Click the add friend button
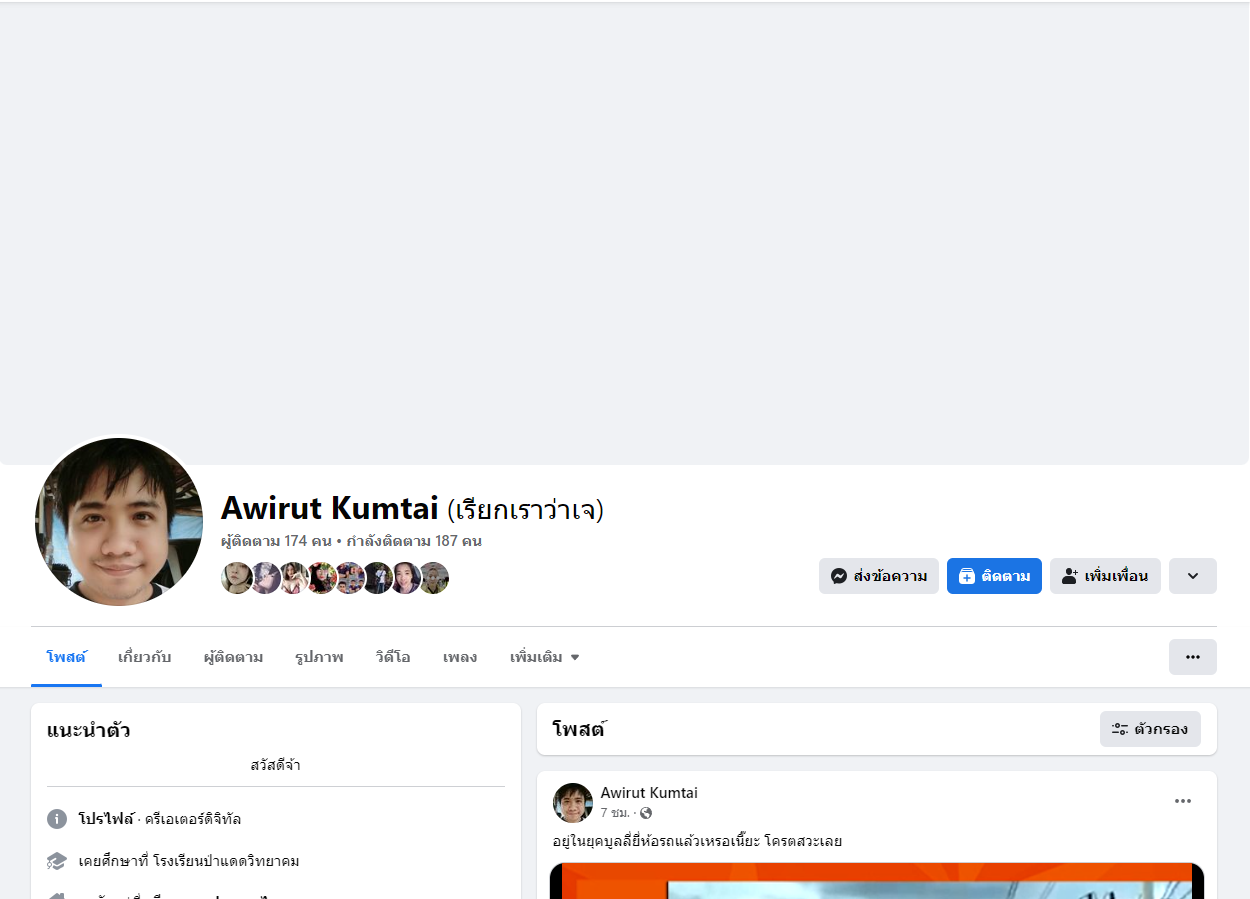 coord(1104,576)
